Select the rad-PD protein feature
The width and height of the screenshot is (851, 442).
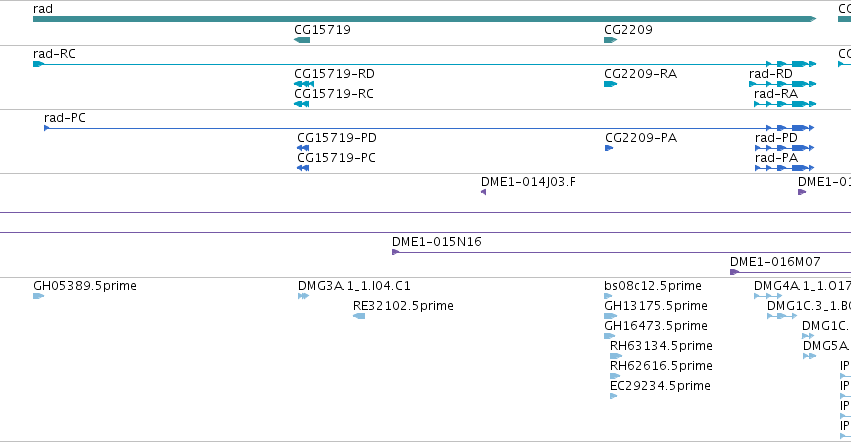pyautogui.click(x=785, y=148)
